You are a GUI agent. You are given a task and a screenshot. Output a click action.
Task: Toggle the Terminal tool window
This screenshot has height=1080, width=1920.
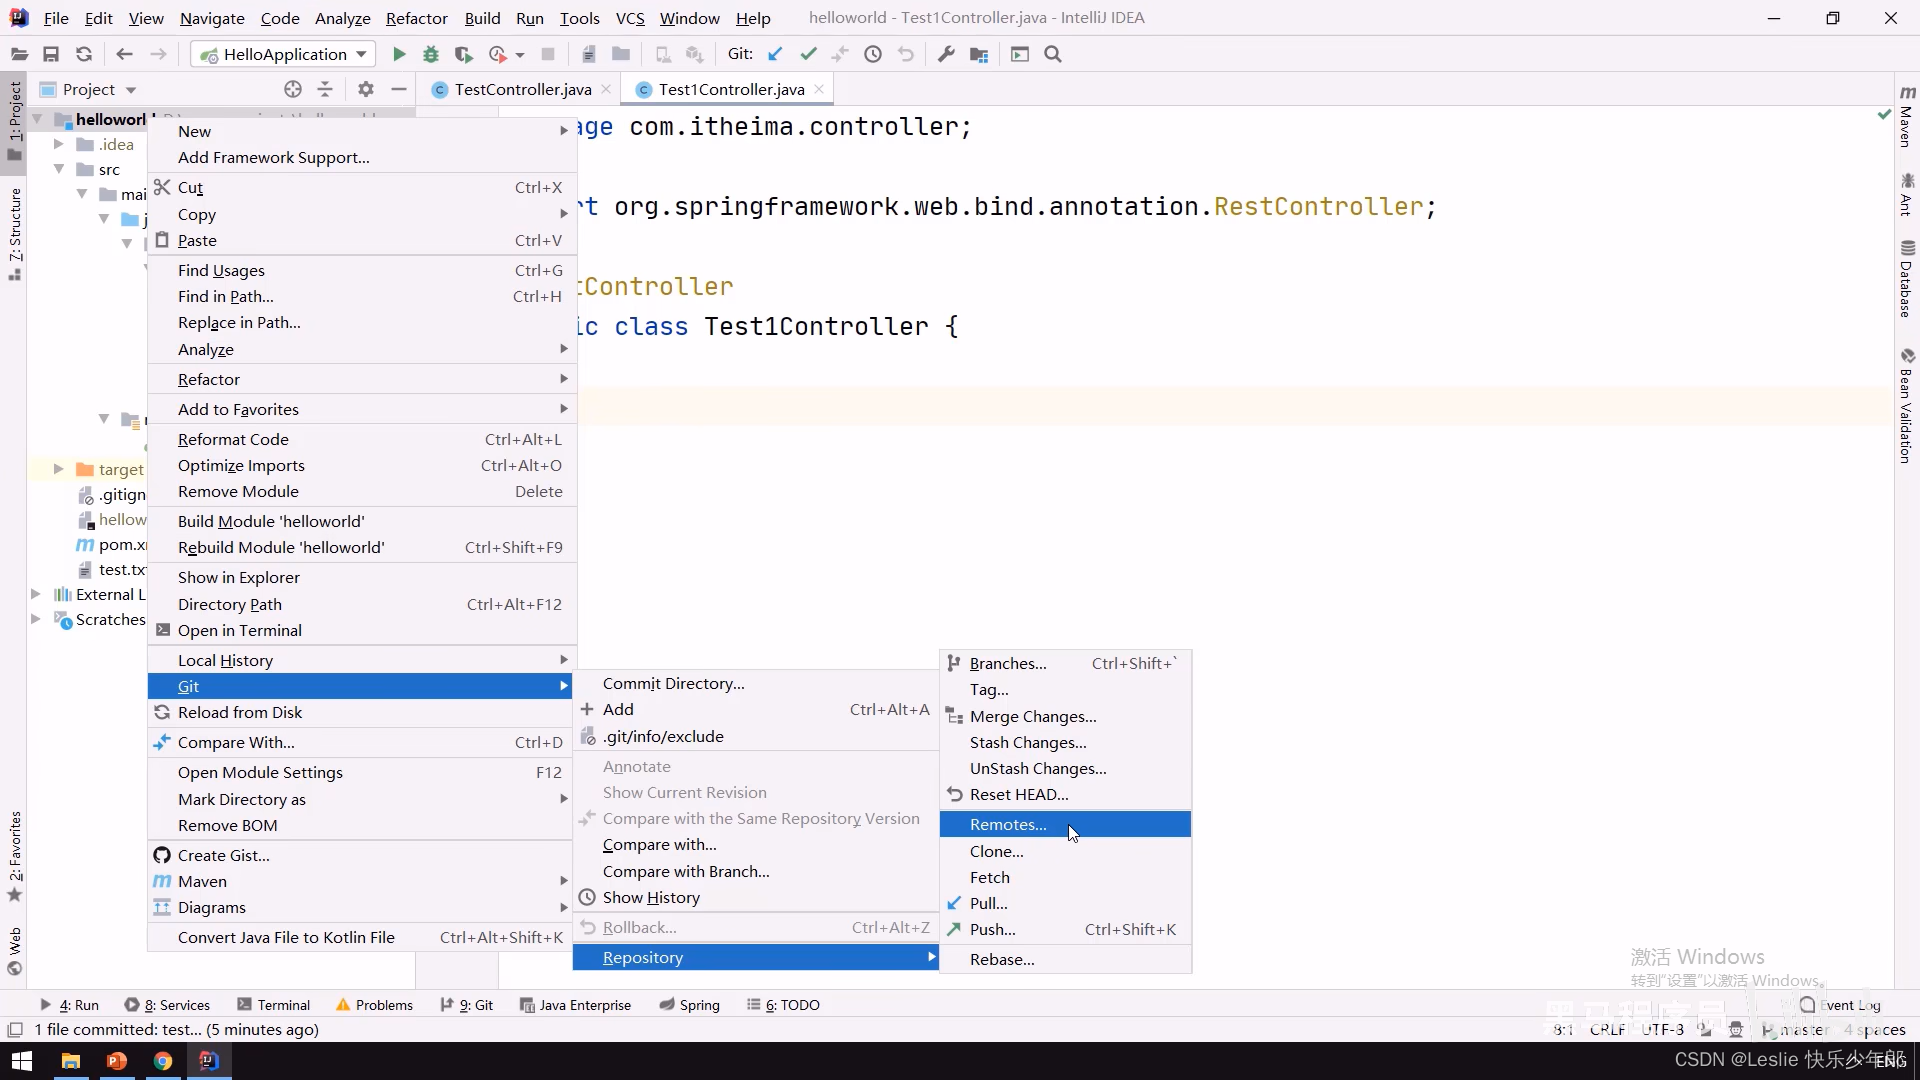point(274,1005)
